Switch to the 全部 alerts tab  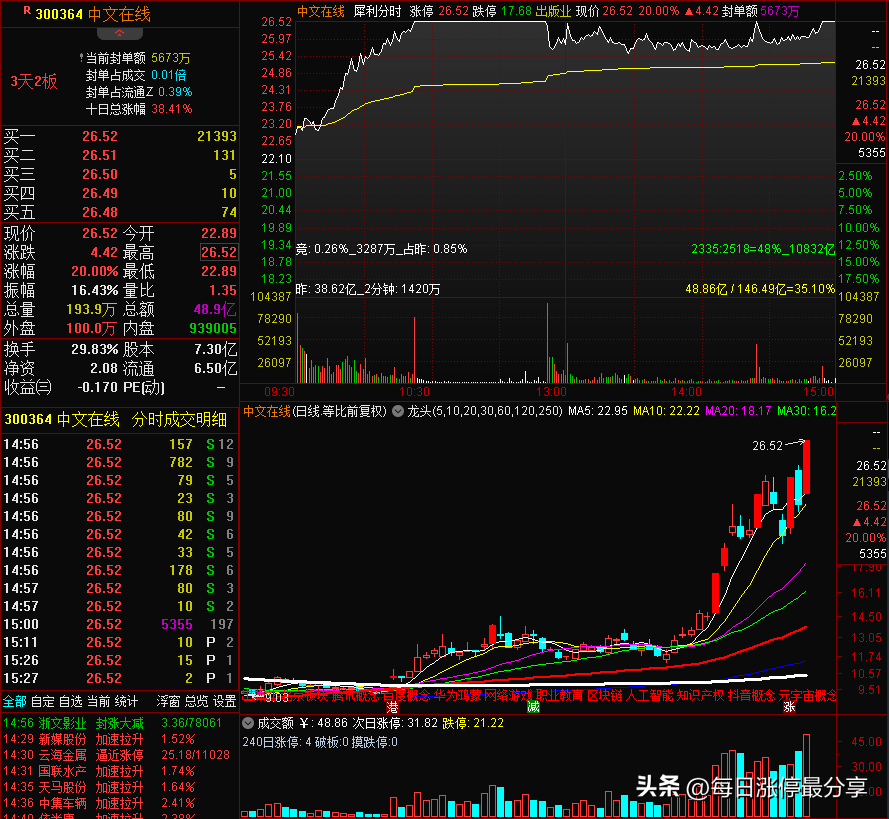[x=14, y=702]
